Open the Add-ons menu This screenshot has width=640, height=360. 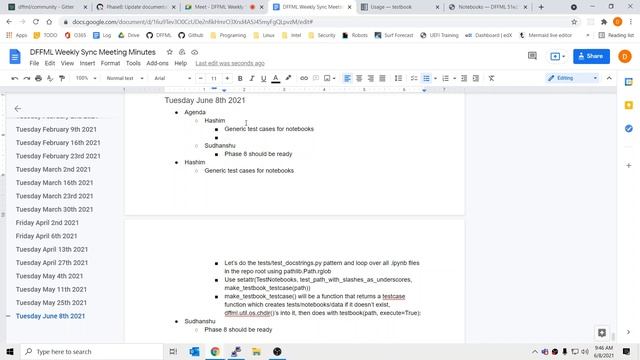coord(157,63)
